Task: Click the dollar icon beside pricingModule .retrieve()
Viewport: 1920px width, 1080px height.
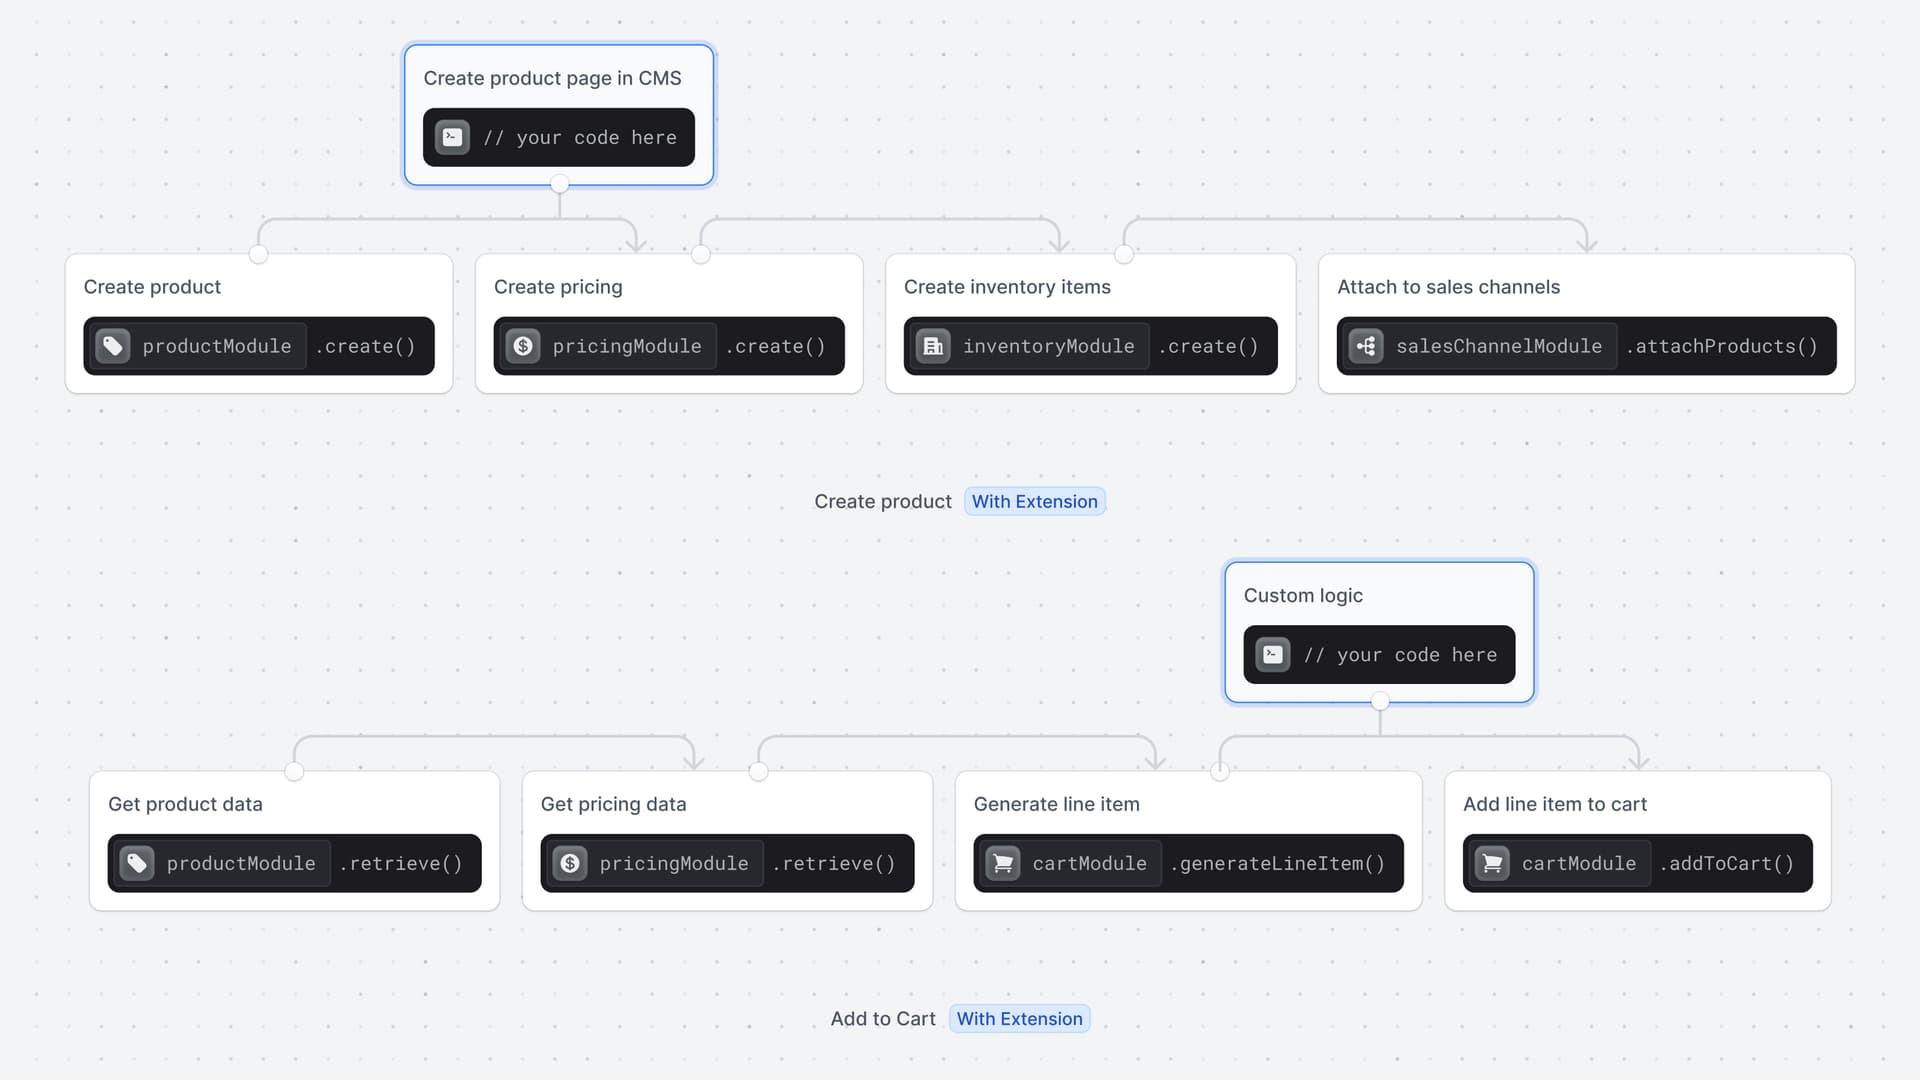Action: (570, 863)
